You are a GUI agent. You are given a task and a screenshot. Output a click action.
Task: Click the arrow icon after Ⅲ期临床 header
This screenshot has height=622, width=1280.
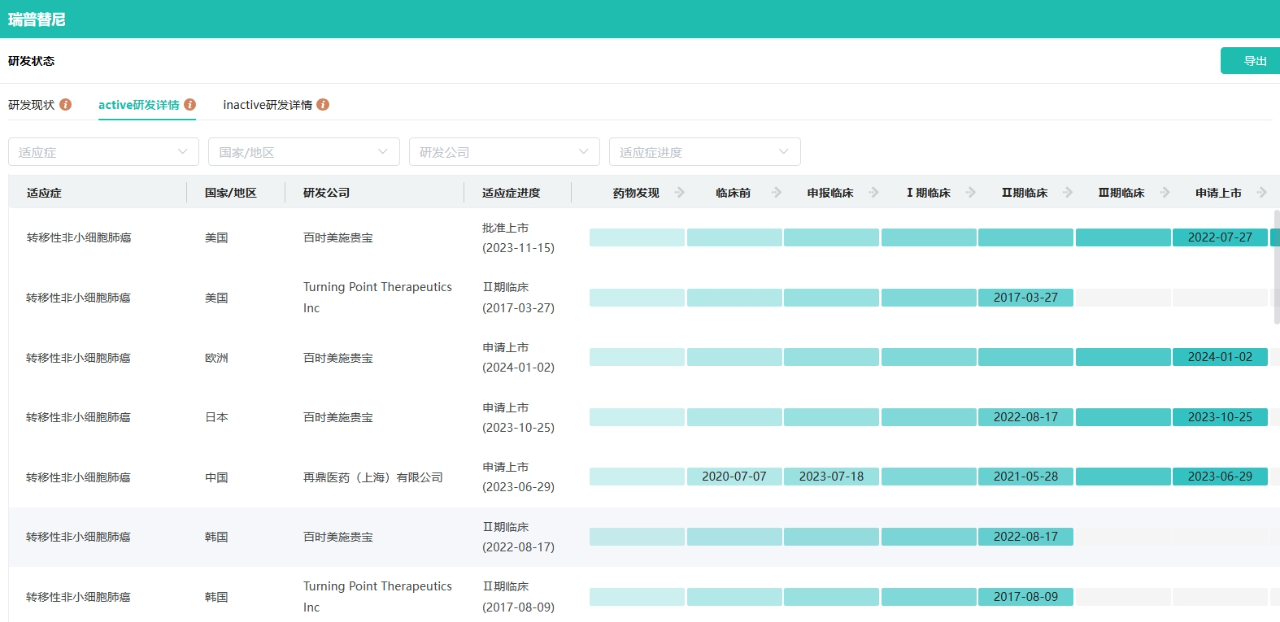[x=1164, y=193]
